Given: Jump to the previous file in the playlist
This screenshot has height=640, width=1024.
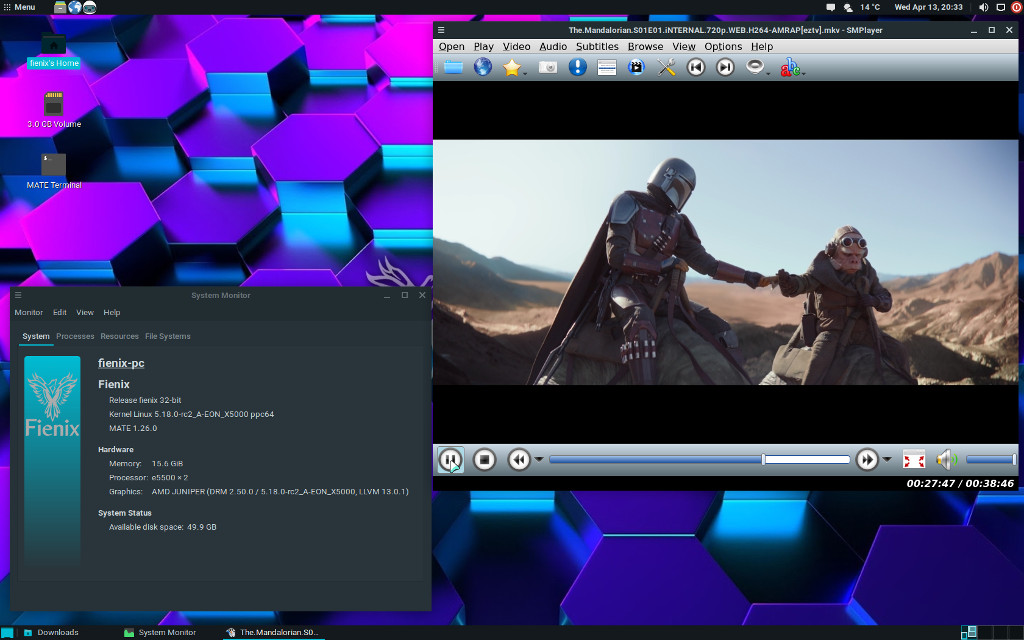Looking at the screenshot, I should click(x=696, y=67).
